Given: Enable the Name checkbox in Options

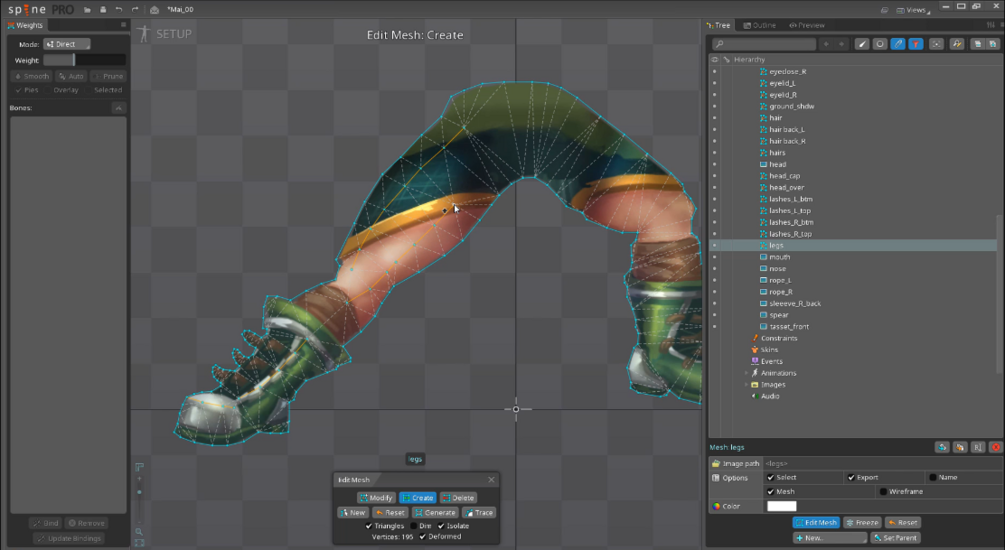Looking at the screenshot, I should [x=933, y=478].
